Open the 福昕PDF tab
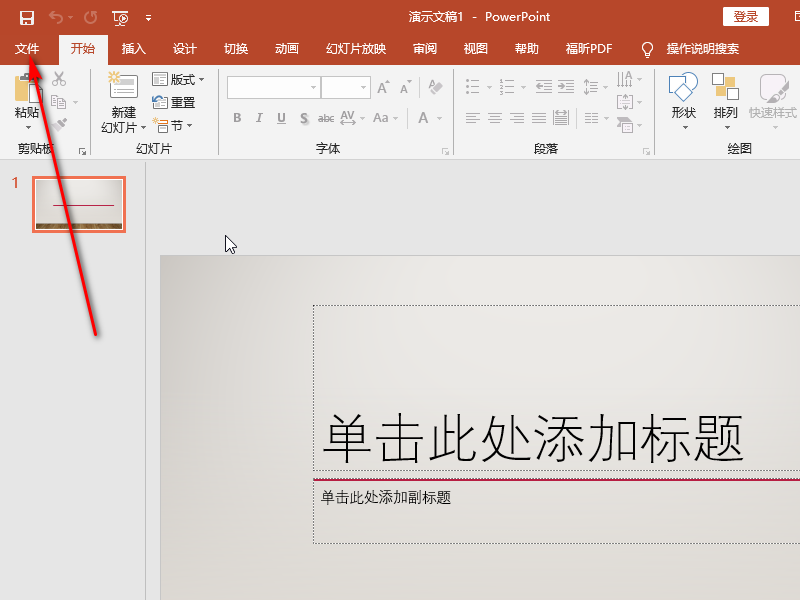The image size is (800, 600). pyautogui.click(x=589, y=48)
